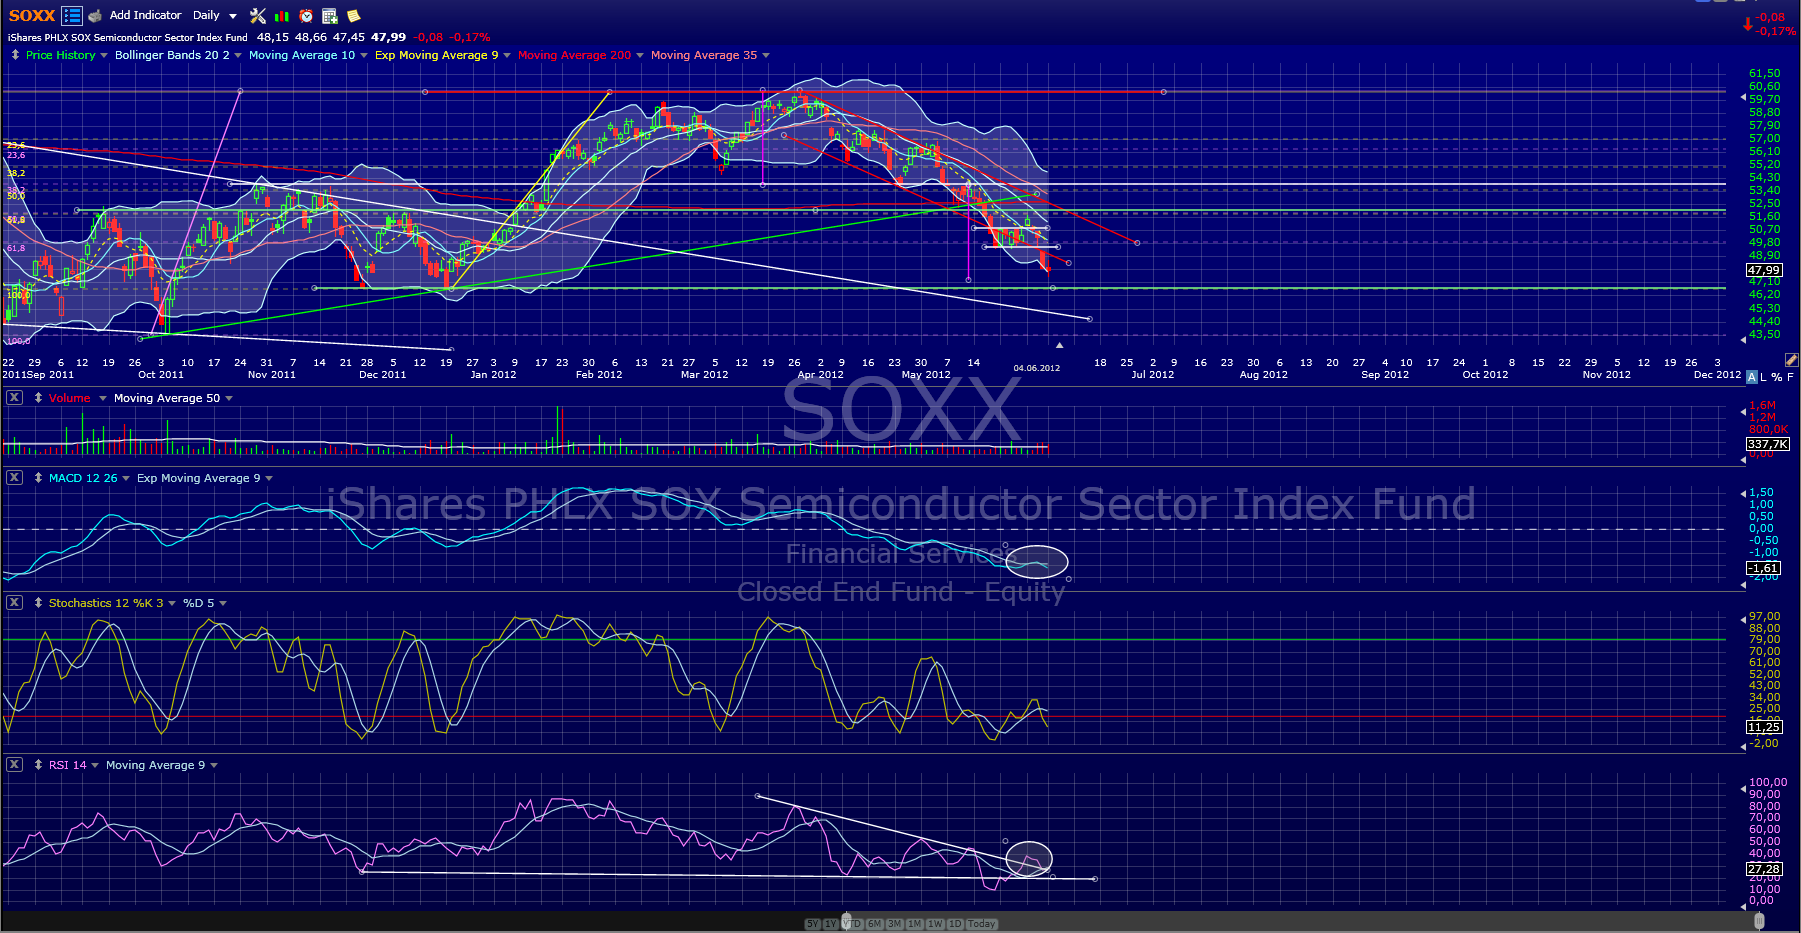Click the volume value label 337,7K
This screenshot has width=1801, height=933.
[x=1767, y=444]
